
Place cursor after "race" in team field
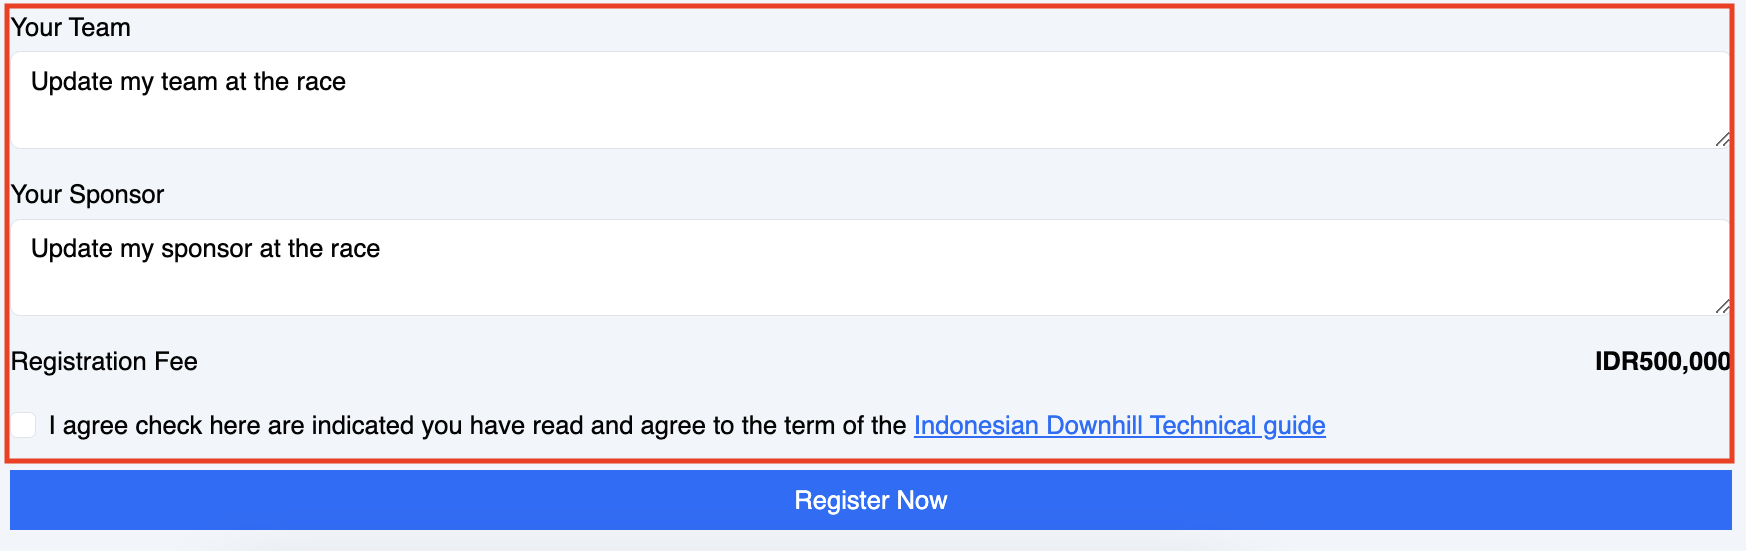coord(347,82)
